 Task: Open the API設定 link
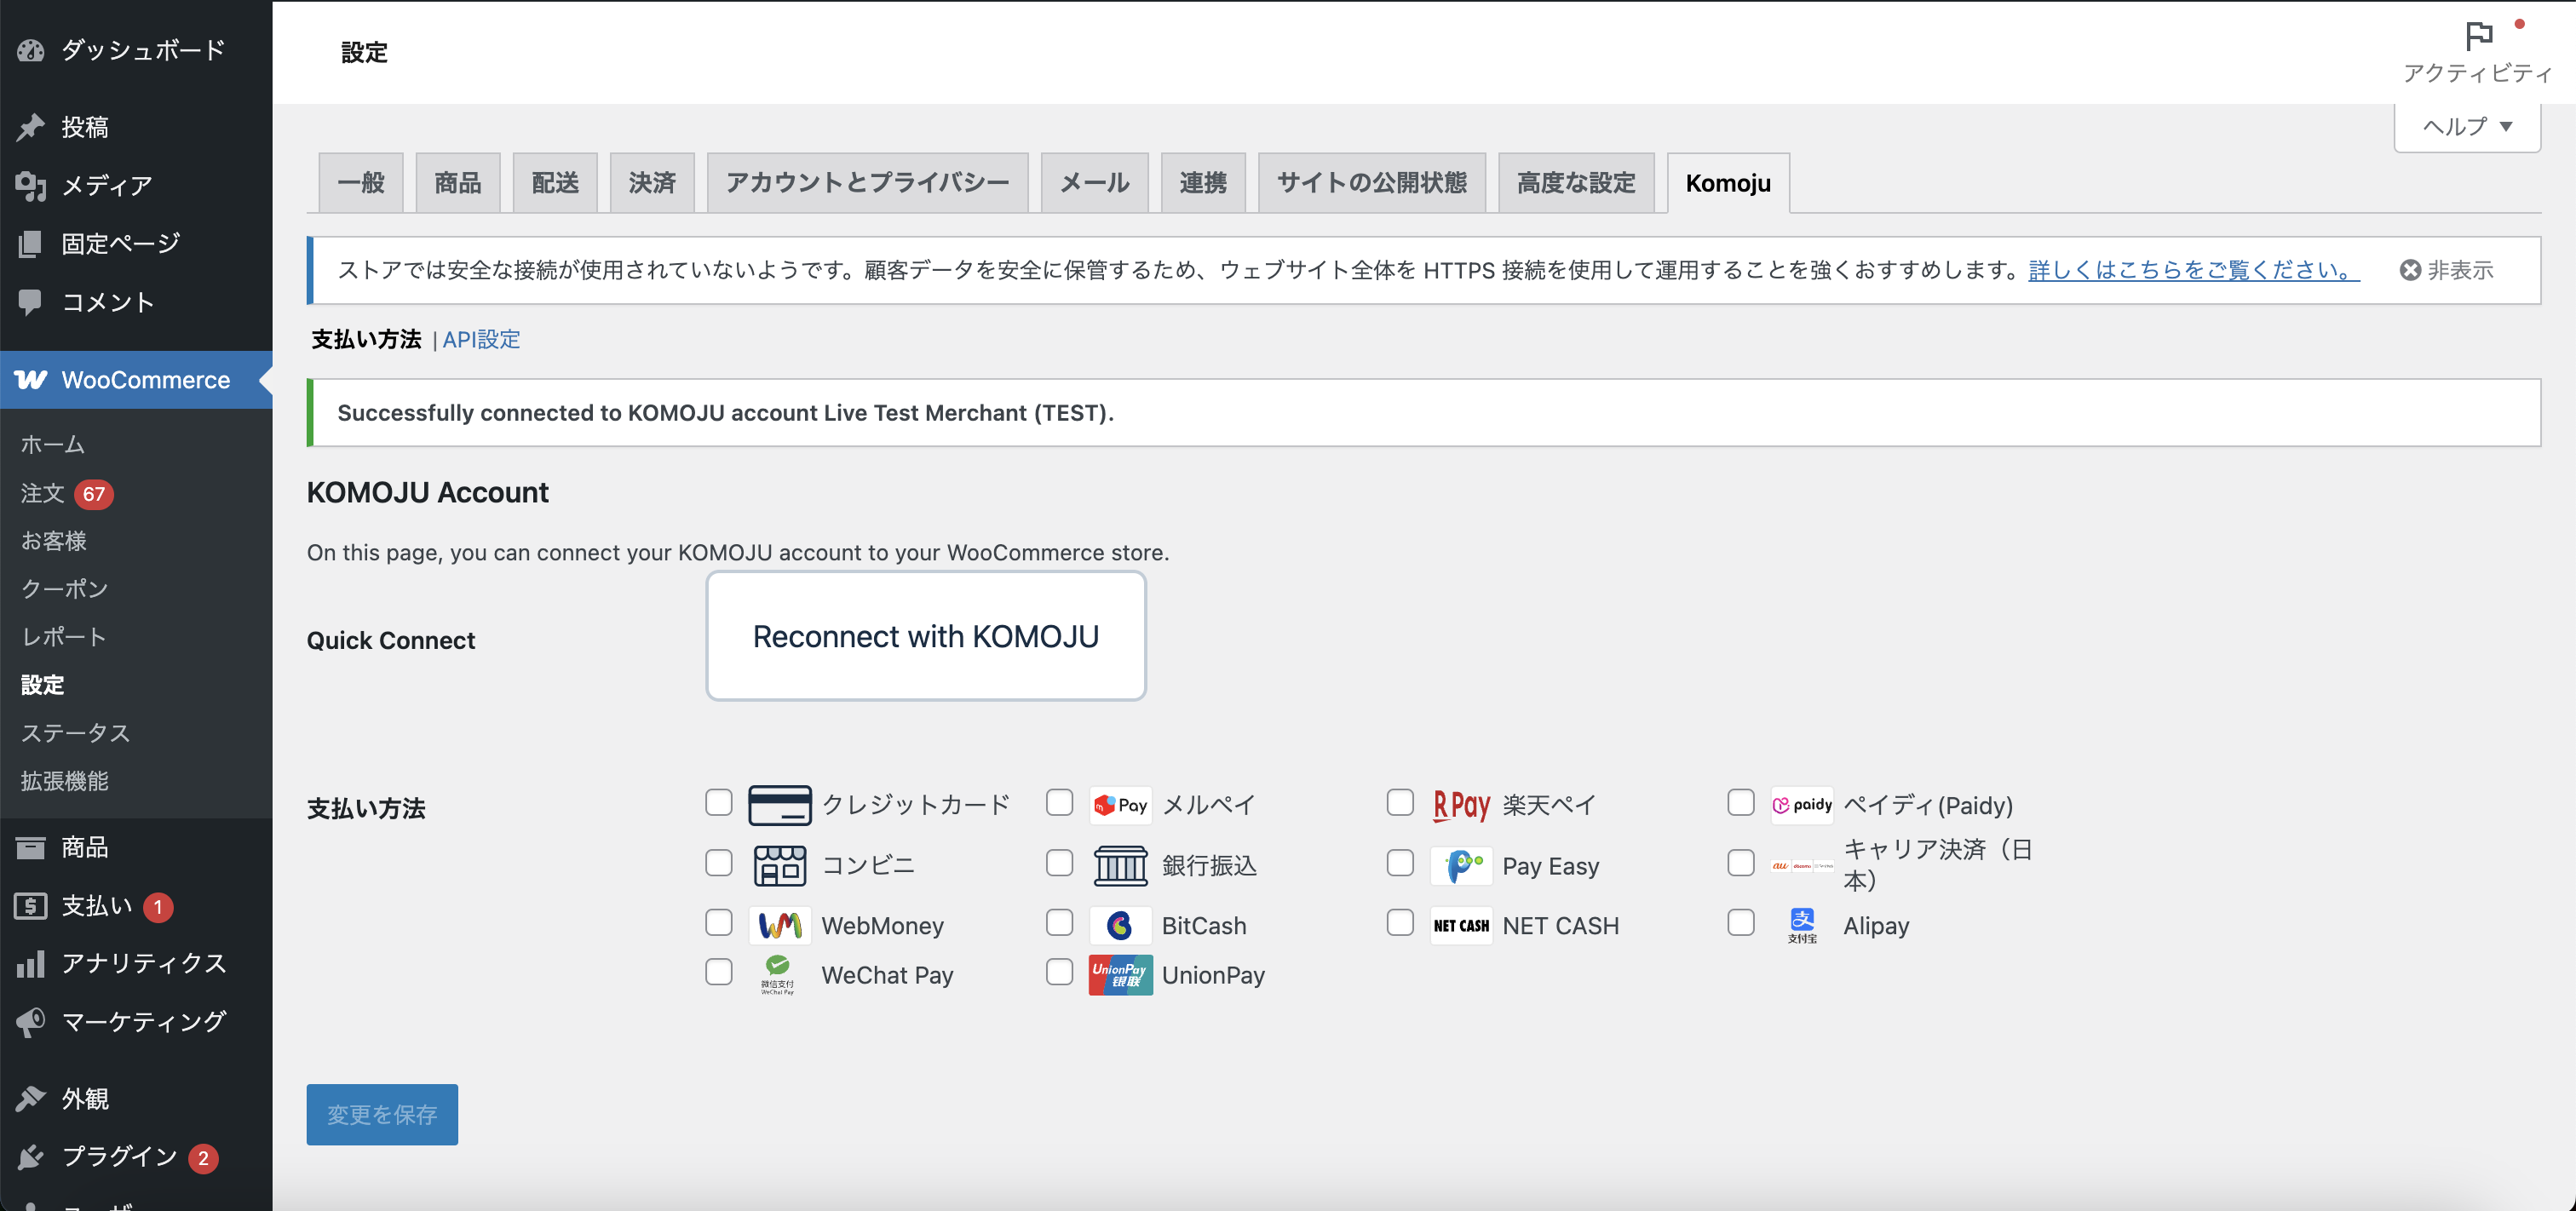click(481, 340)
